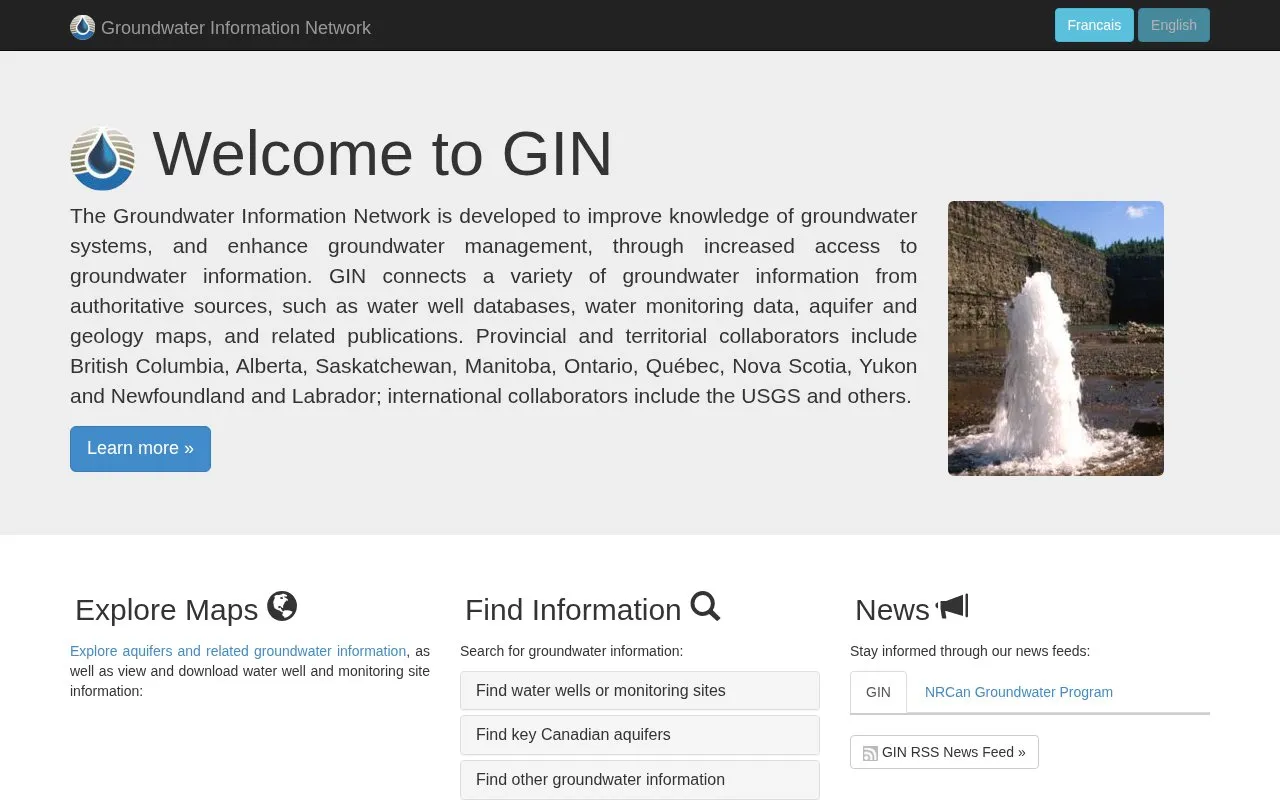Click the megaphone icon beside News
The height and width of the screenshot is (800, 1280).
952,606
